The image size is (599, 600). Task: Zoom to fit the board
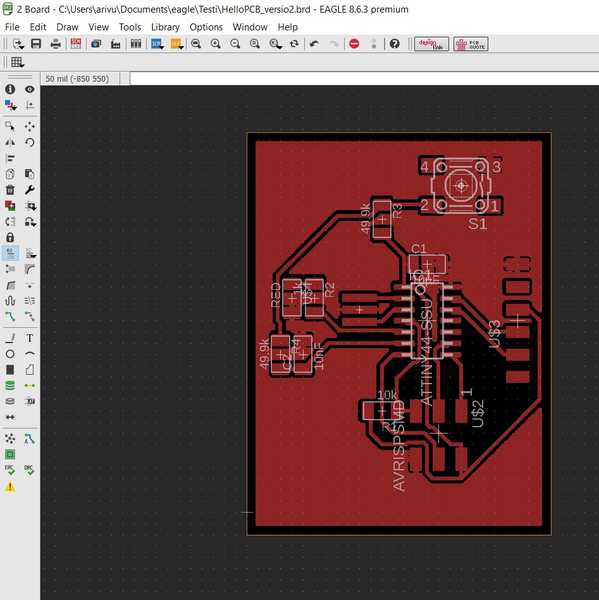click(x=196, y=44)
